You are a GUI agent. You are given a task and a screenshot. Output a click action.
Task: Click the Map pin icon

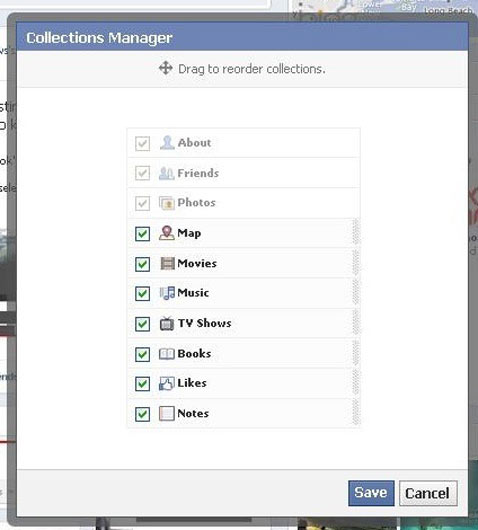pos(167,233)
